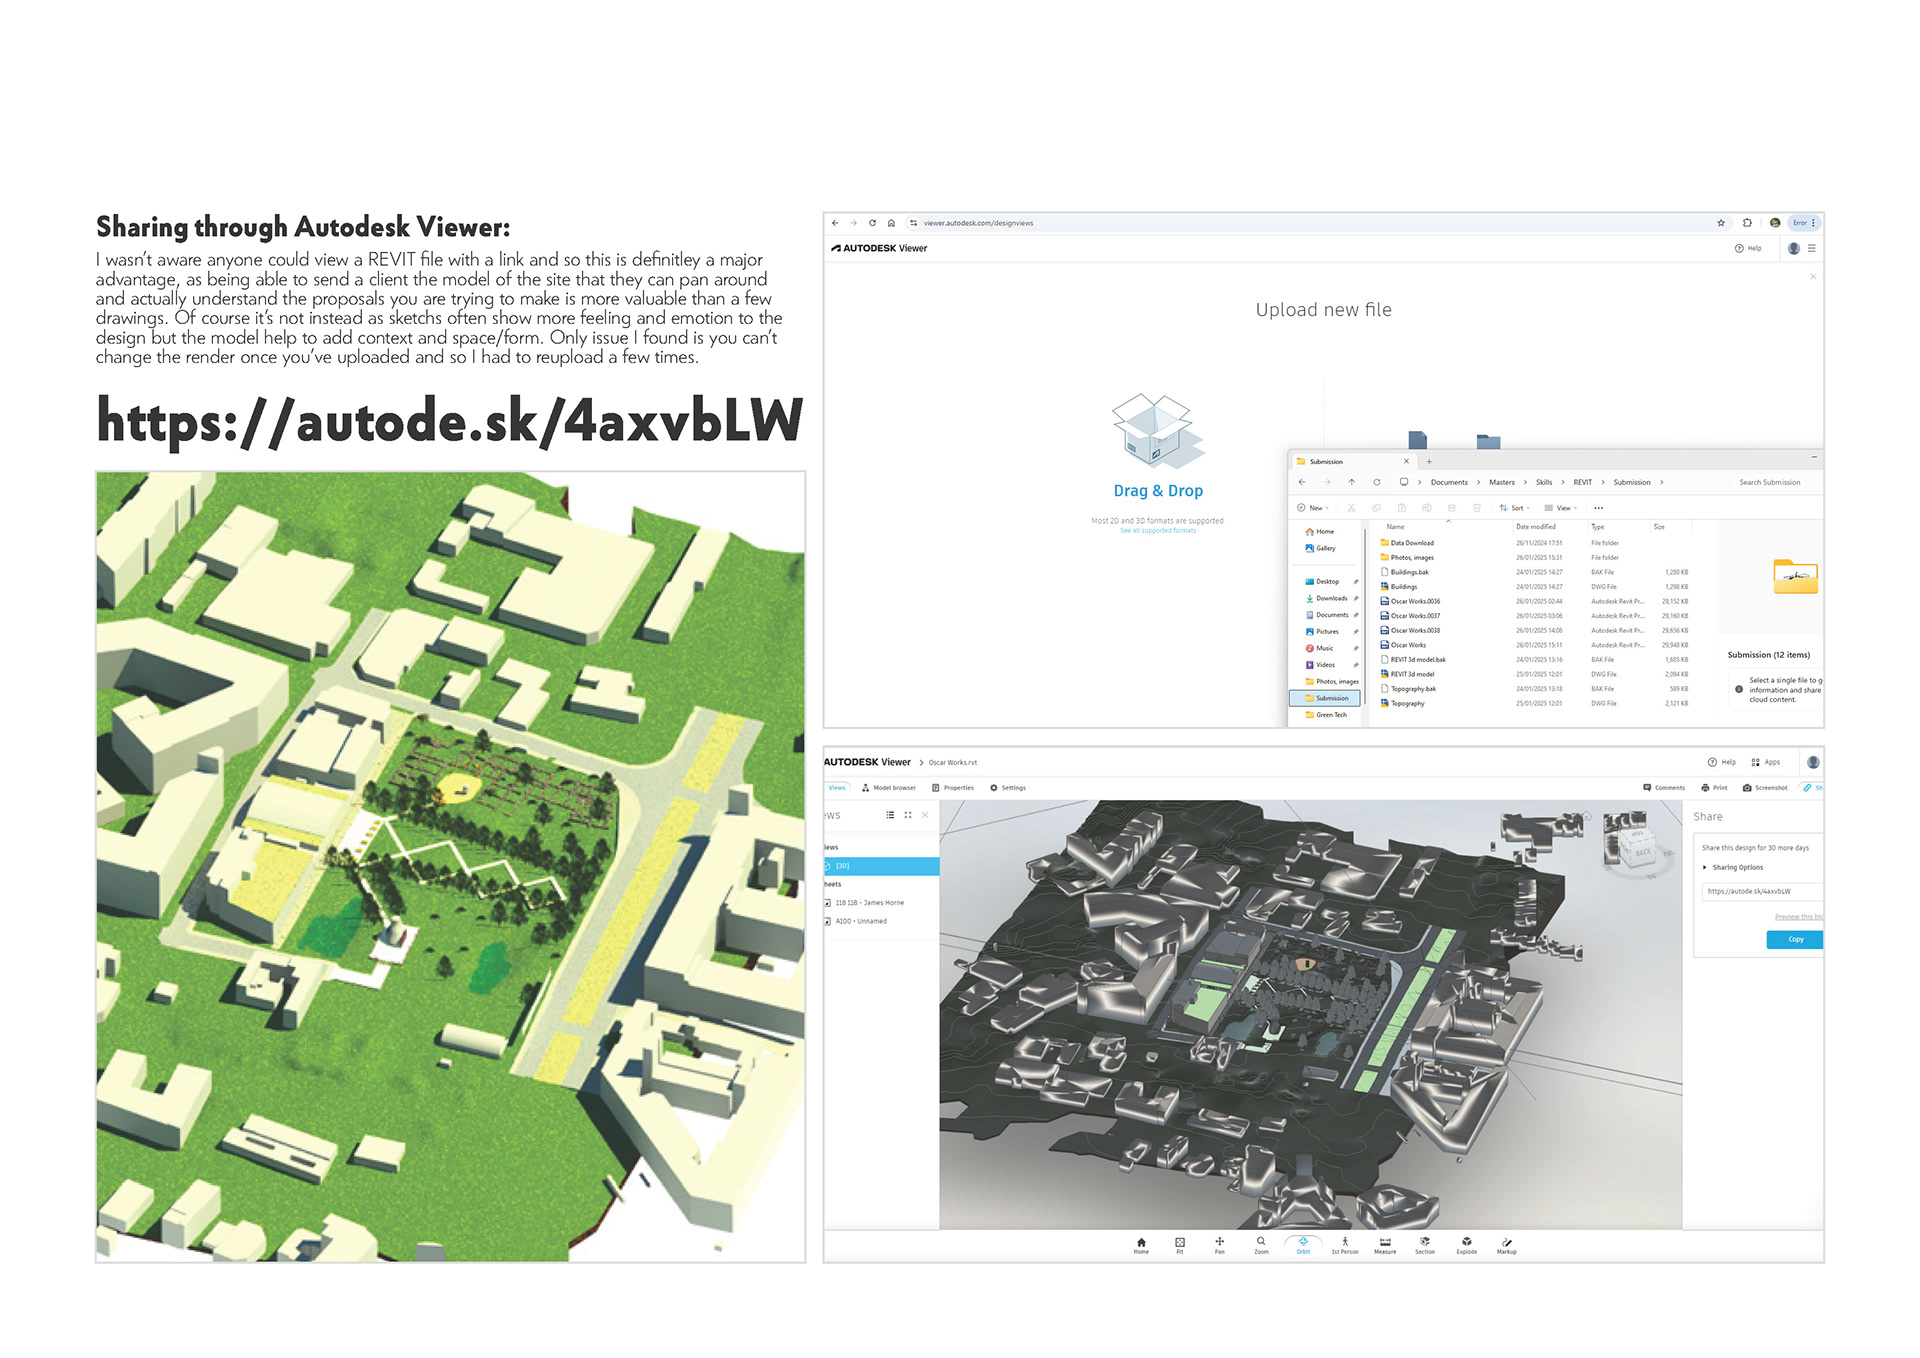
Task: Click the See all supported formats link
Action: pos(1157,531)
